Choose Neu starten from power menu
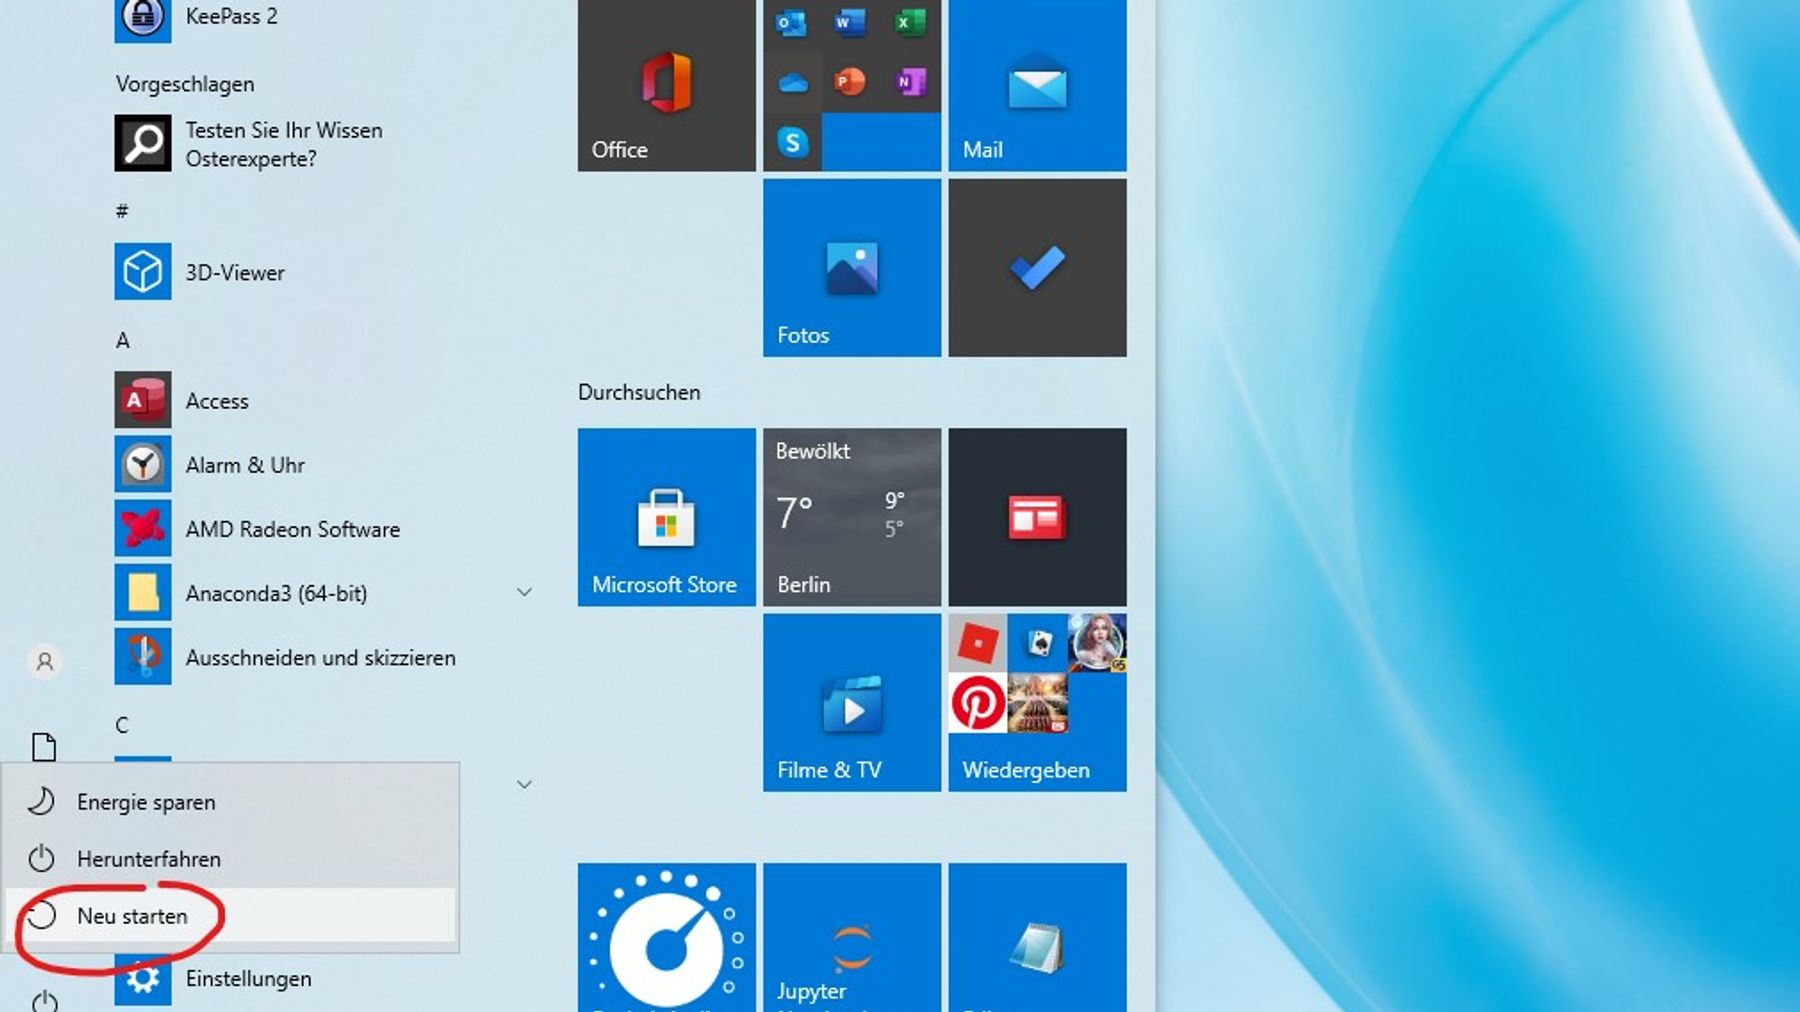The image size is (1800, 1012). 230,915
